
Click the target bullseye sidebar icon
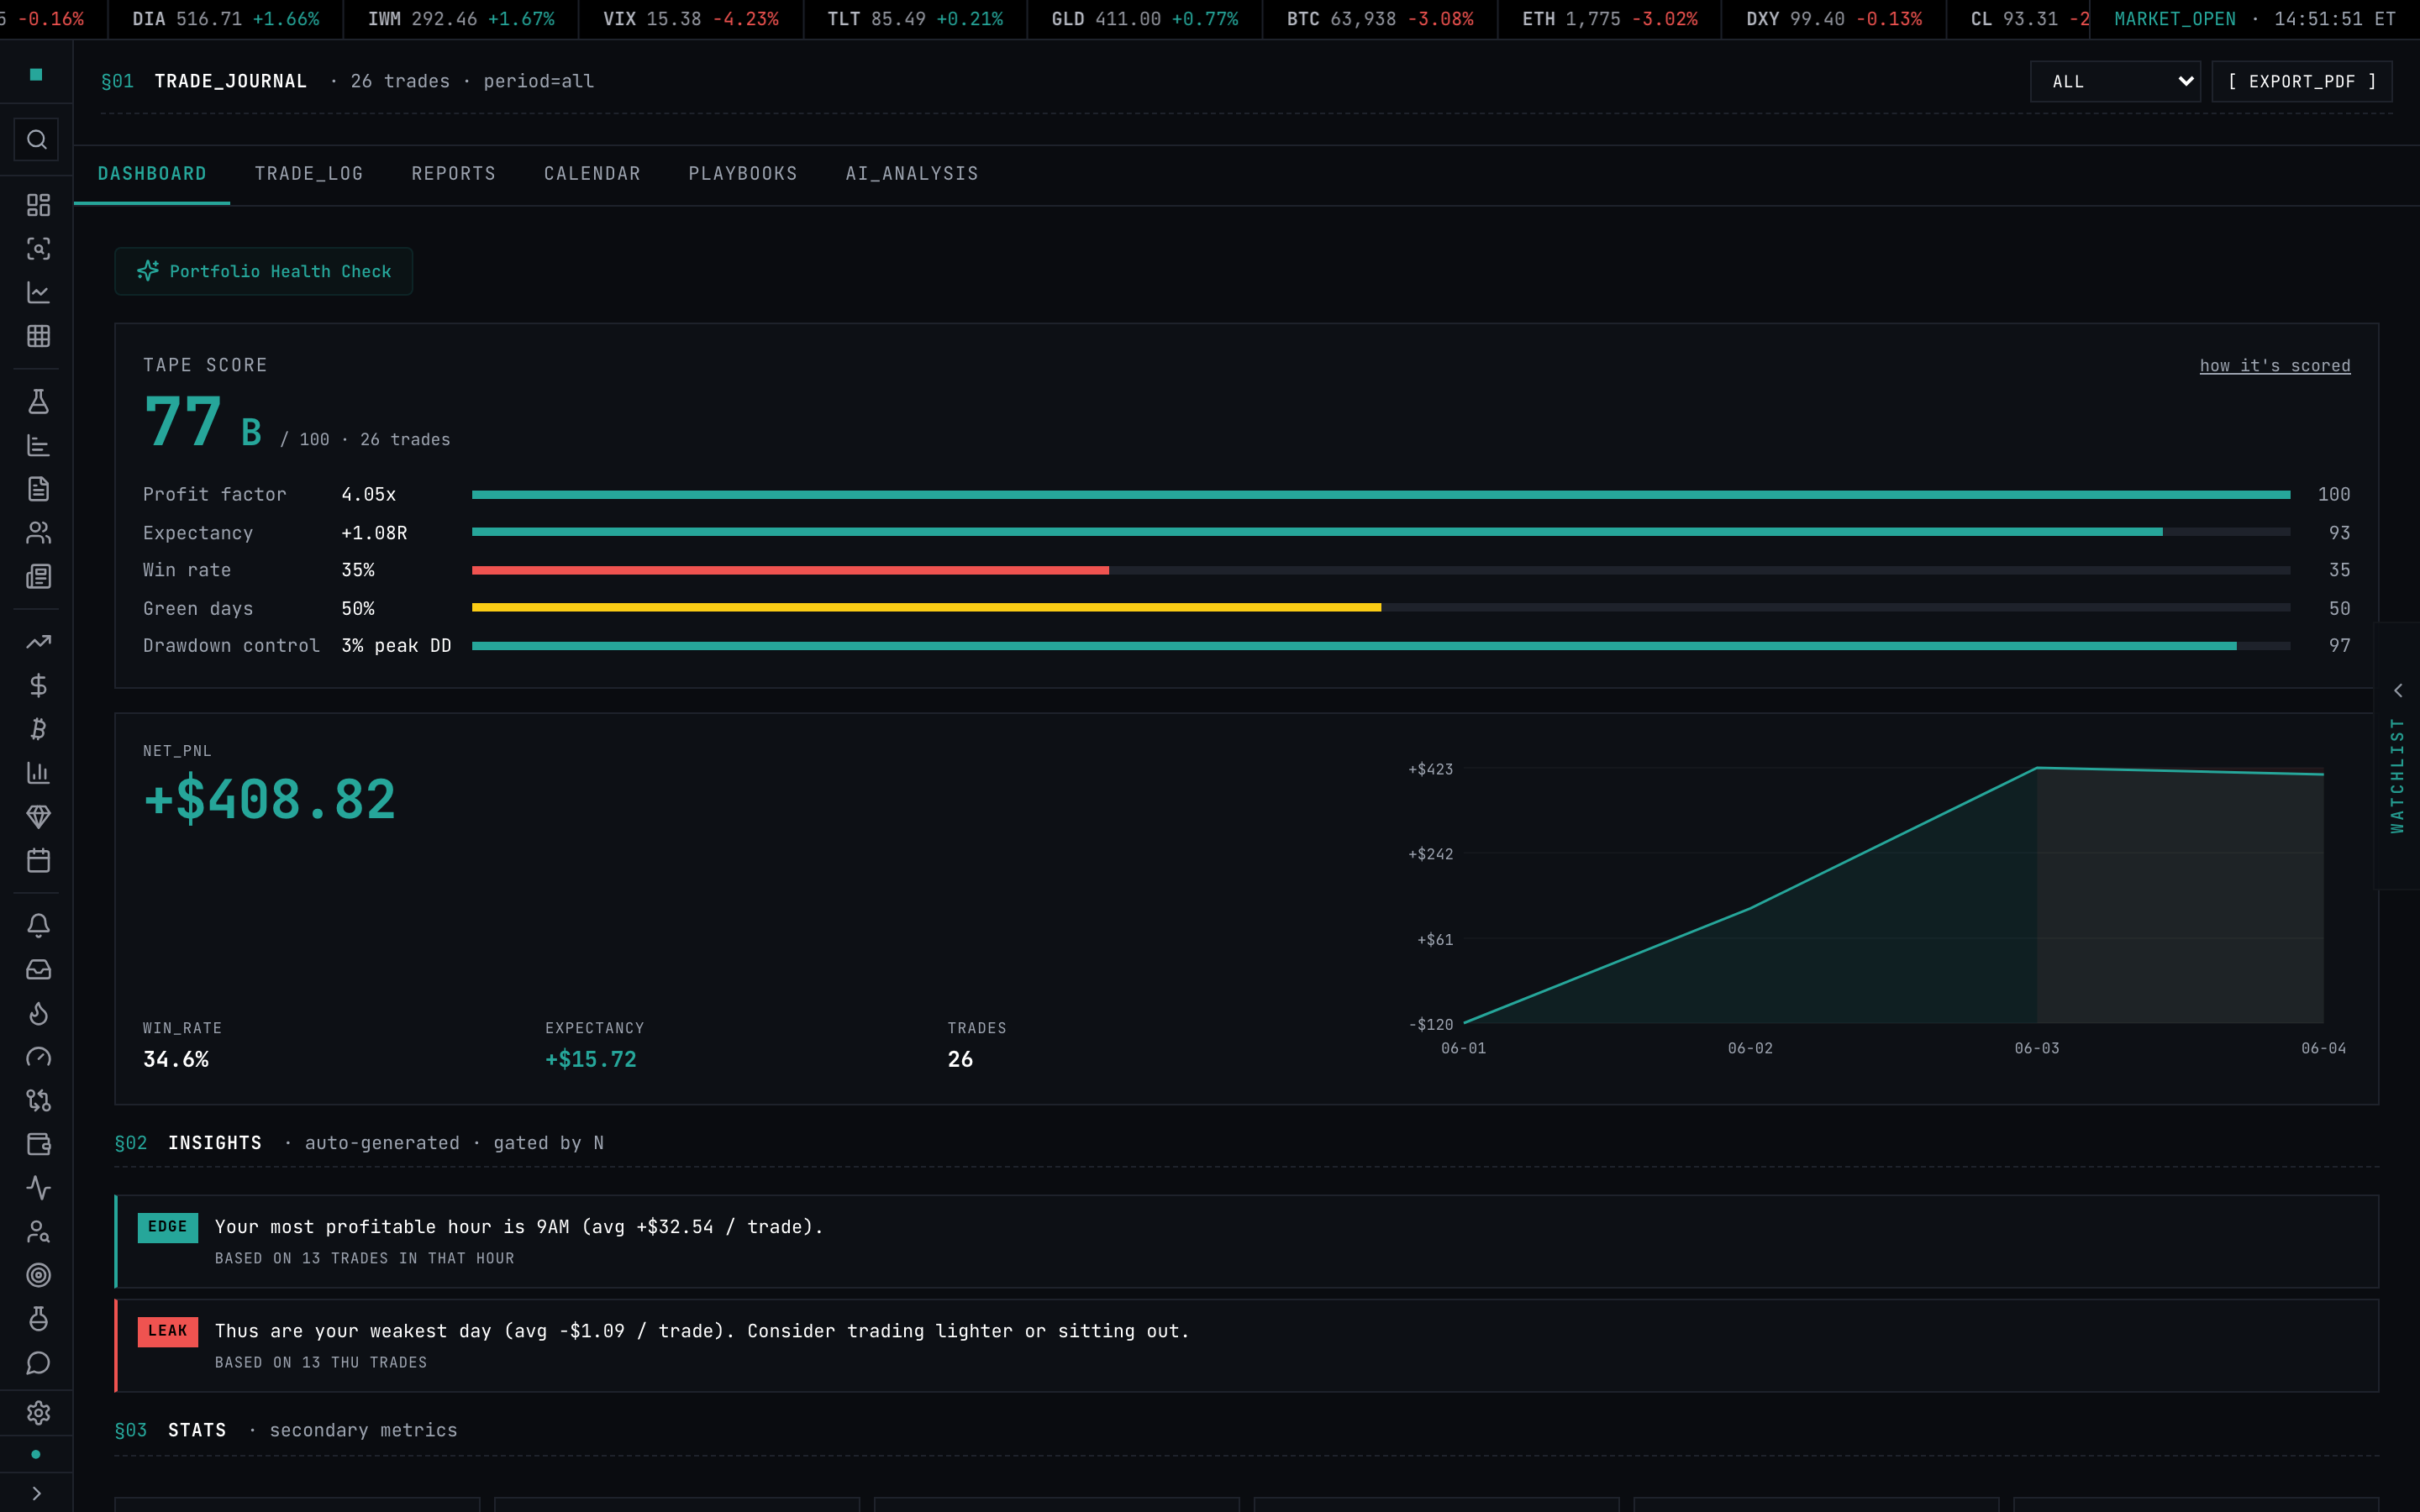pos(38,1275)
